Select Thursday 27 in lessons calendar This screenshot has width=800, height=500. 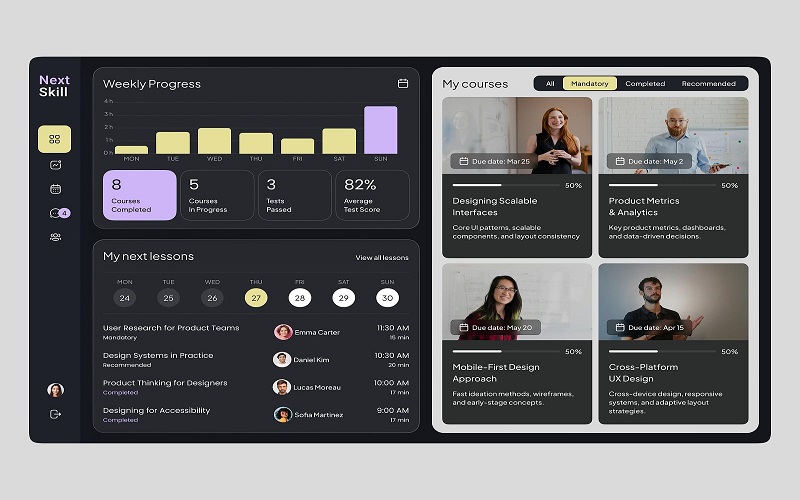[256, 297]
